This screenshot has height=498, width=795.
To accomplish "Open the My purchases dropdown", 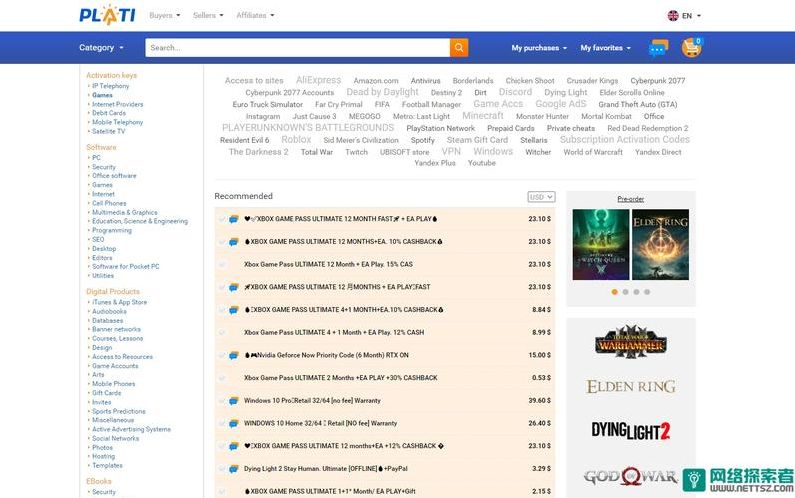I will coord(539,48).
